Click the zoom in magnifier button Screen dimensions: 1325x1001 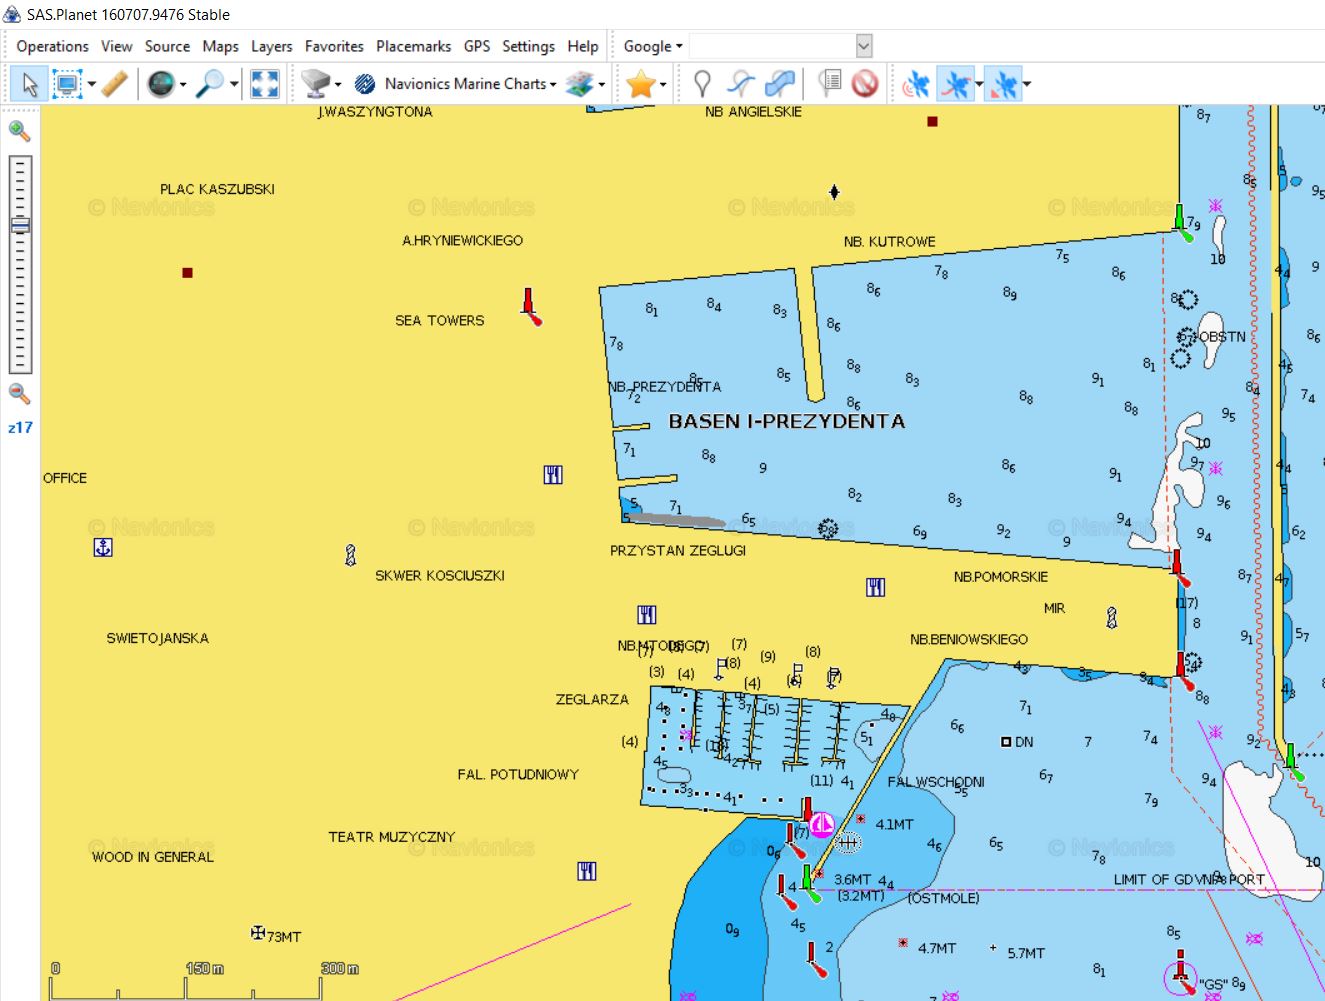pyautogui.click(x=19, y=131)
